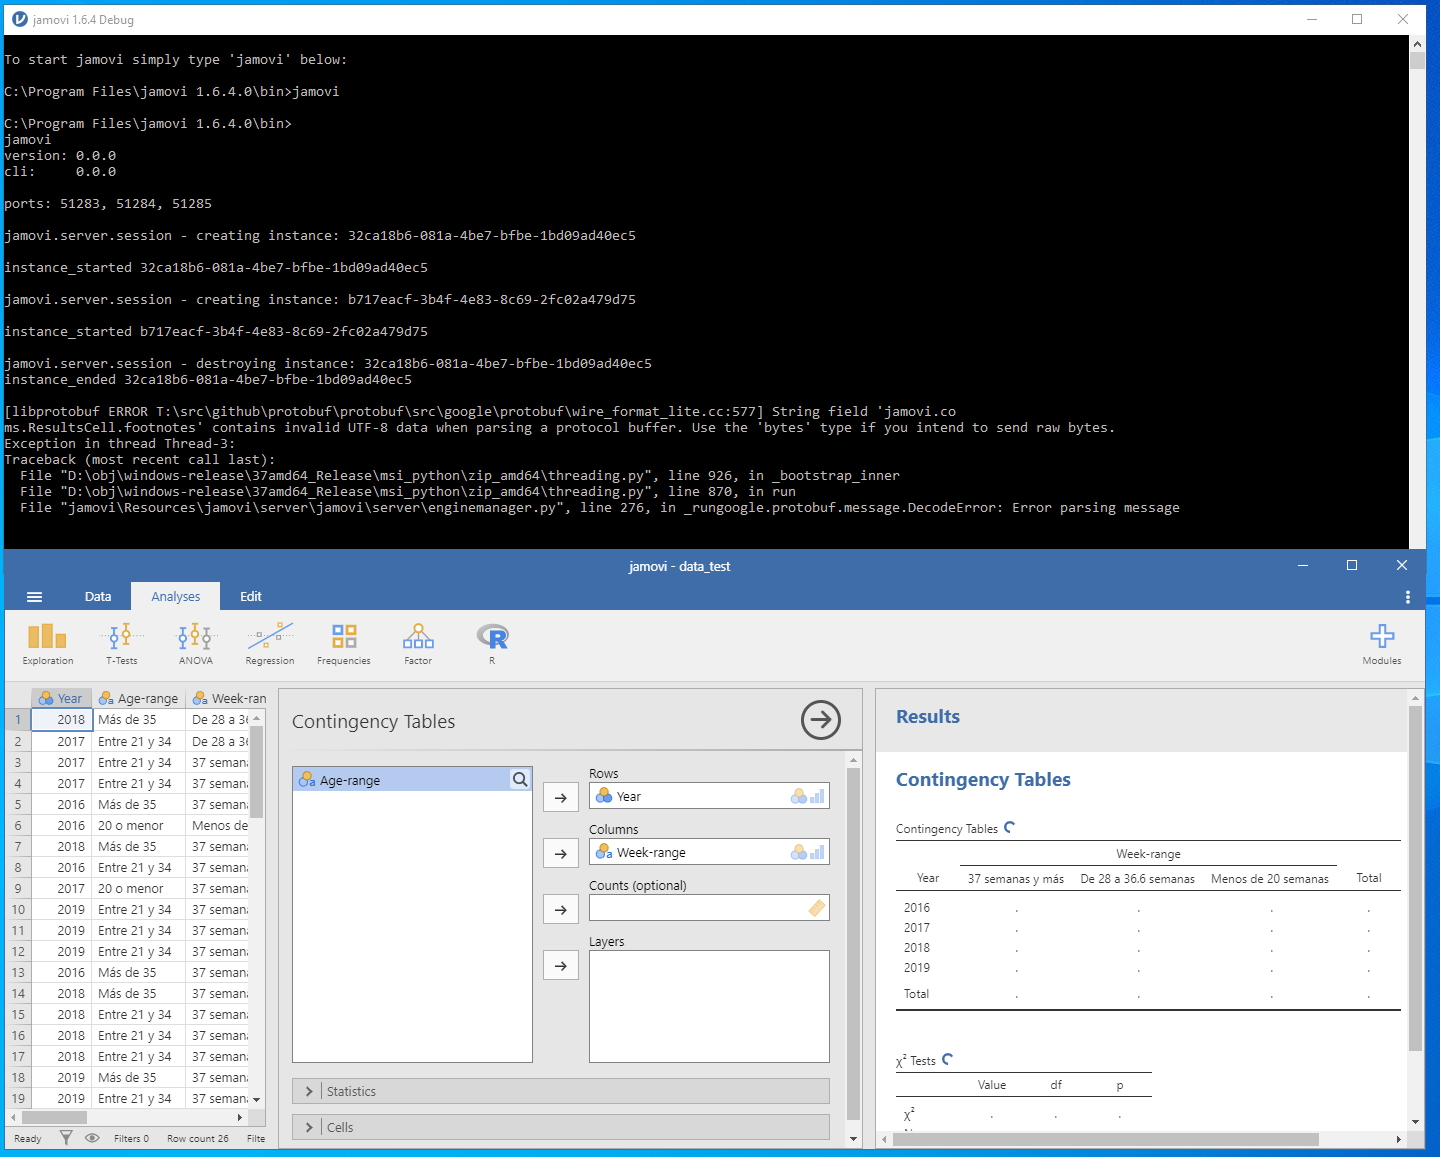Click the Results heading
Image resolution: width=1440 pixels, height=1157 pixels.
tap(928, 717)
